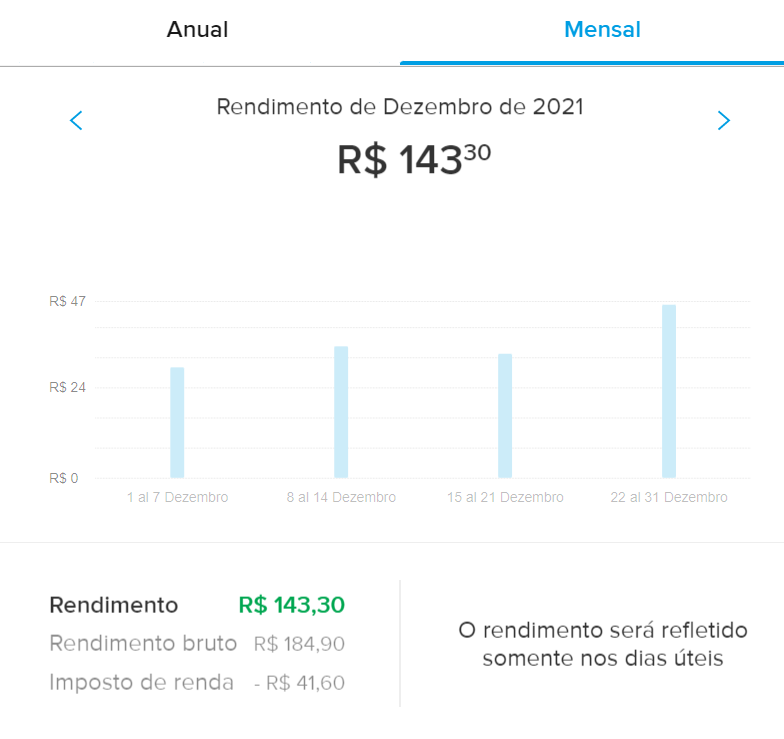This screenshot has width=784, height=739.
Task: Click the Rendimento de Dezembro de 2021 heading
Action: click(400, 106)
